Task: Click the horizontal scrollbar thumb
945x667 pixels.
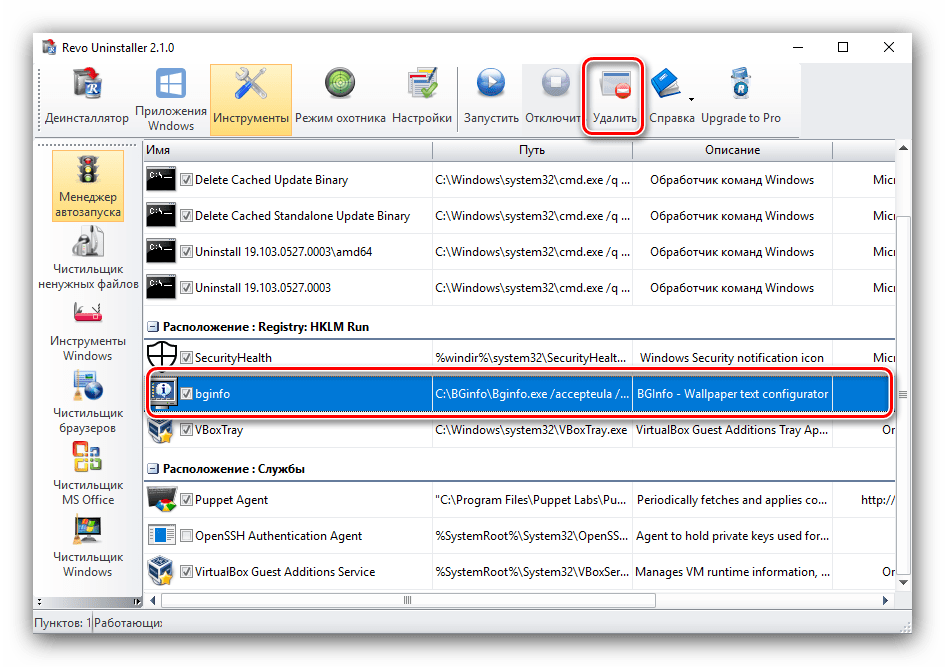Action: [408, 600]
